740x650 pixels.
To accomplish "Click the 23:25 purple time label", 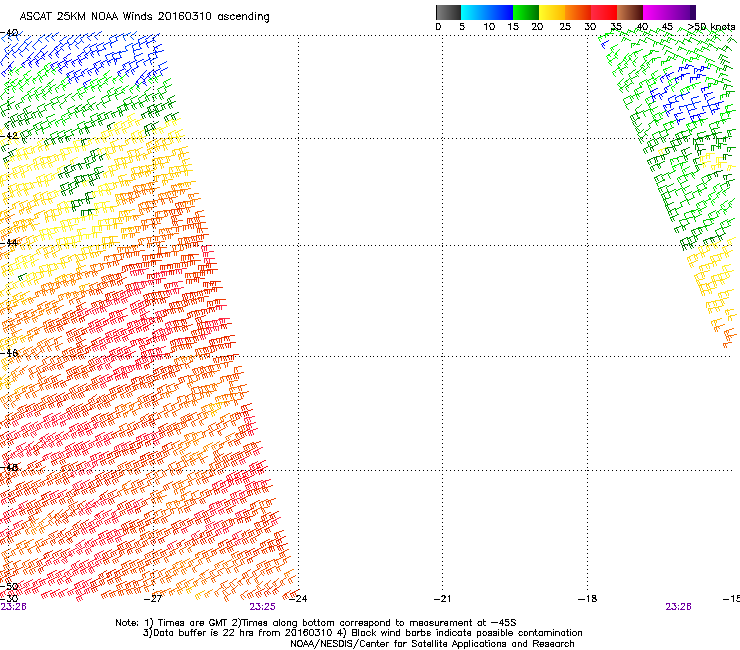I will point(262,607).
